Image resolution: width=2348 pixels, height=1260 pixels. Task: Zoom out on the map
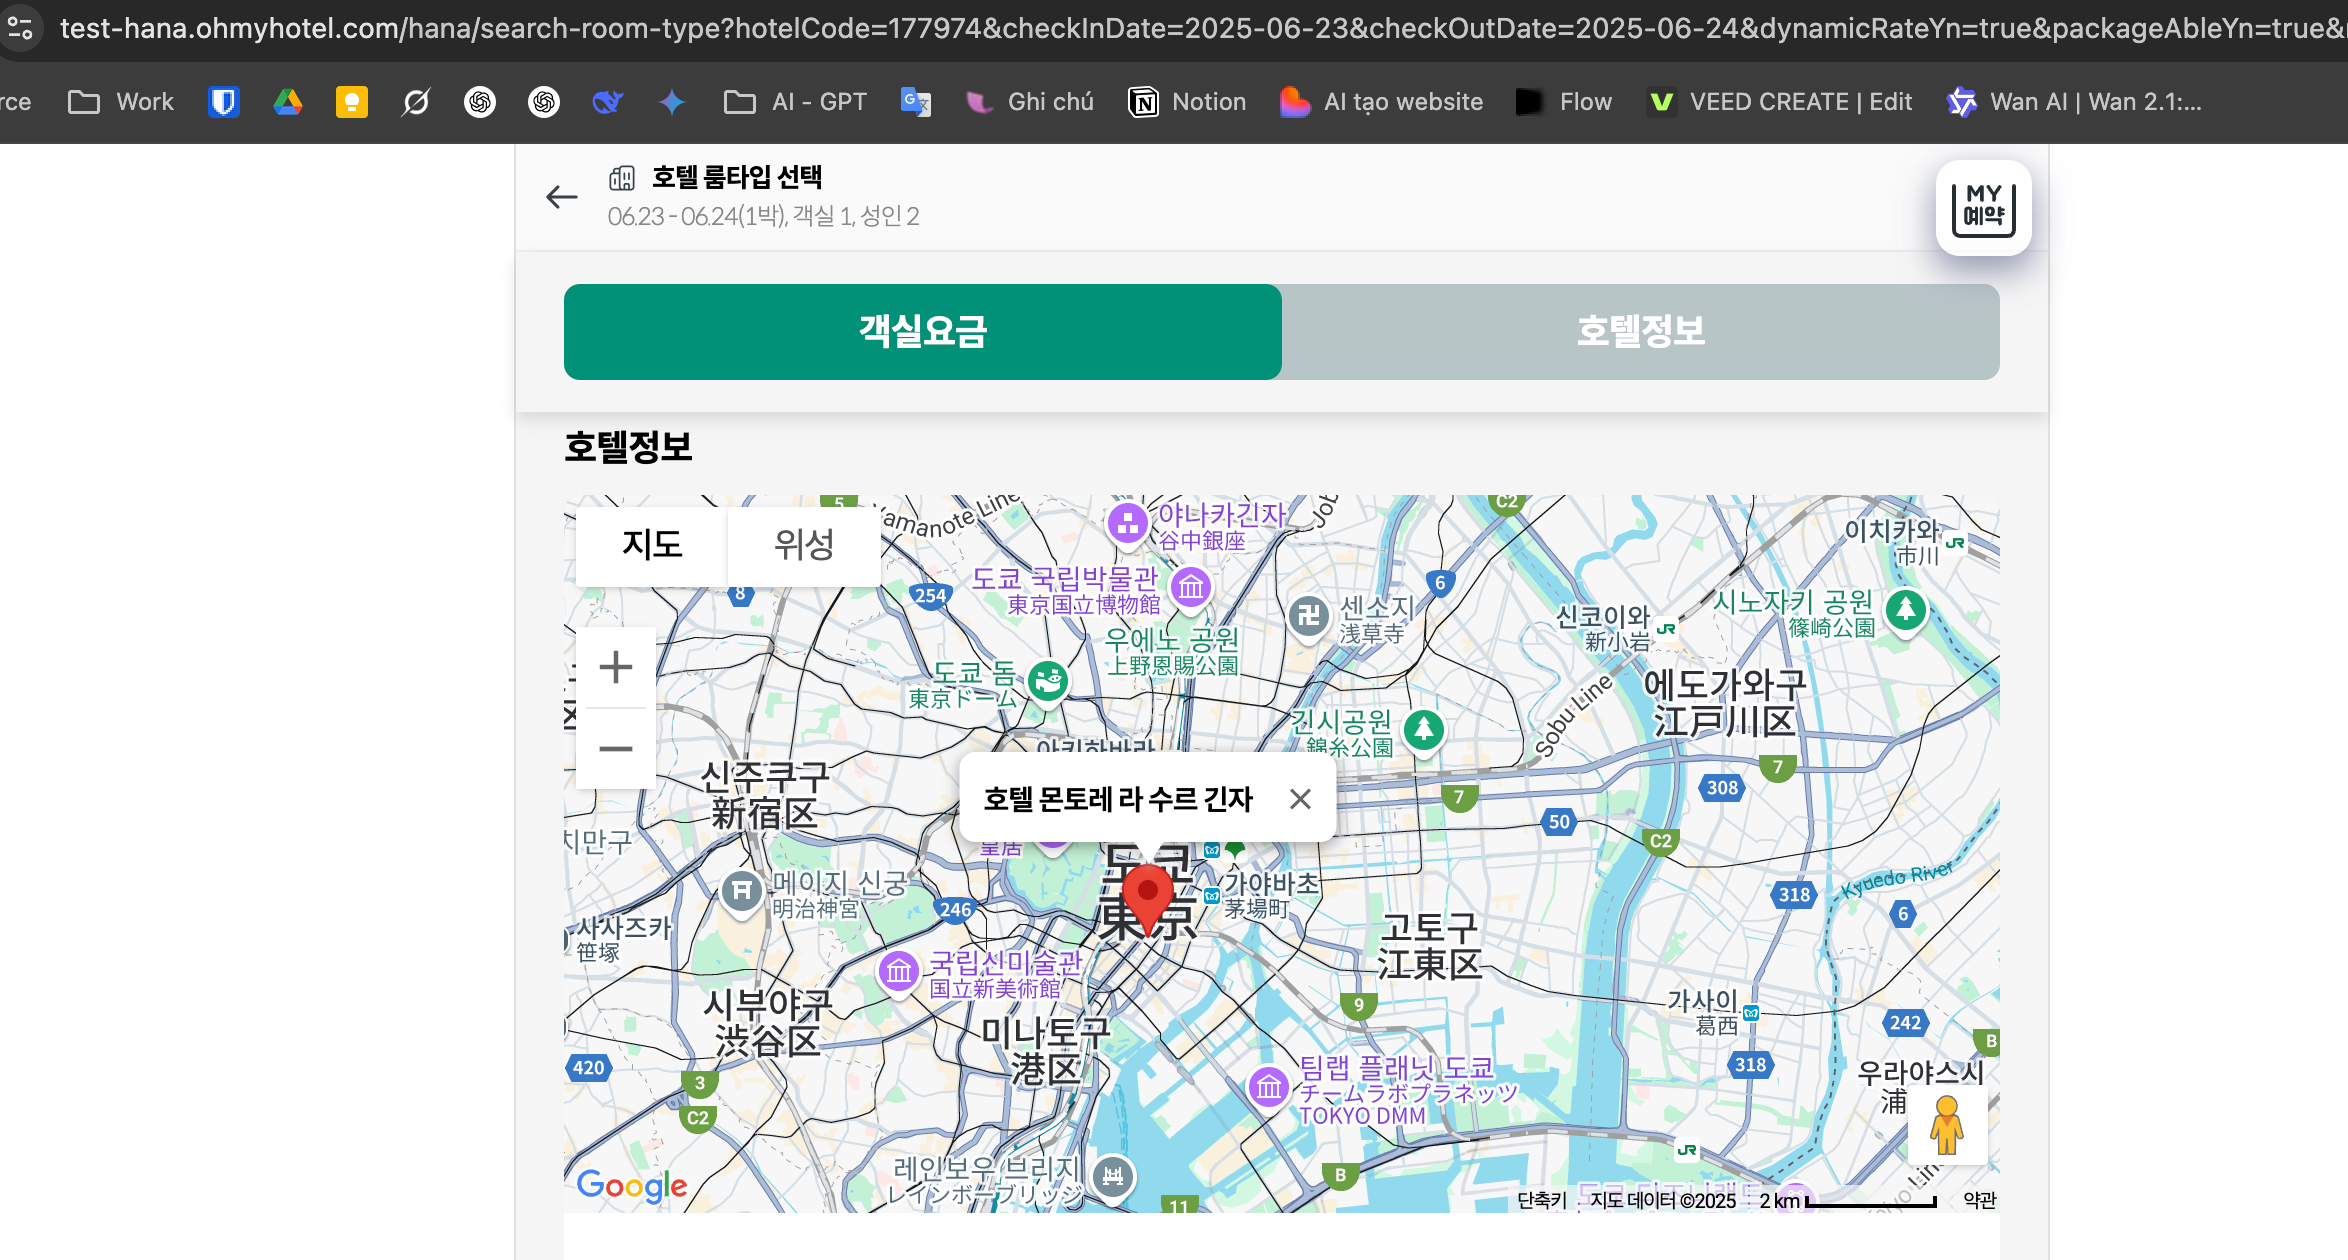pos(616,749)
